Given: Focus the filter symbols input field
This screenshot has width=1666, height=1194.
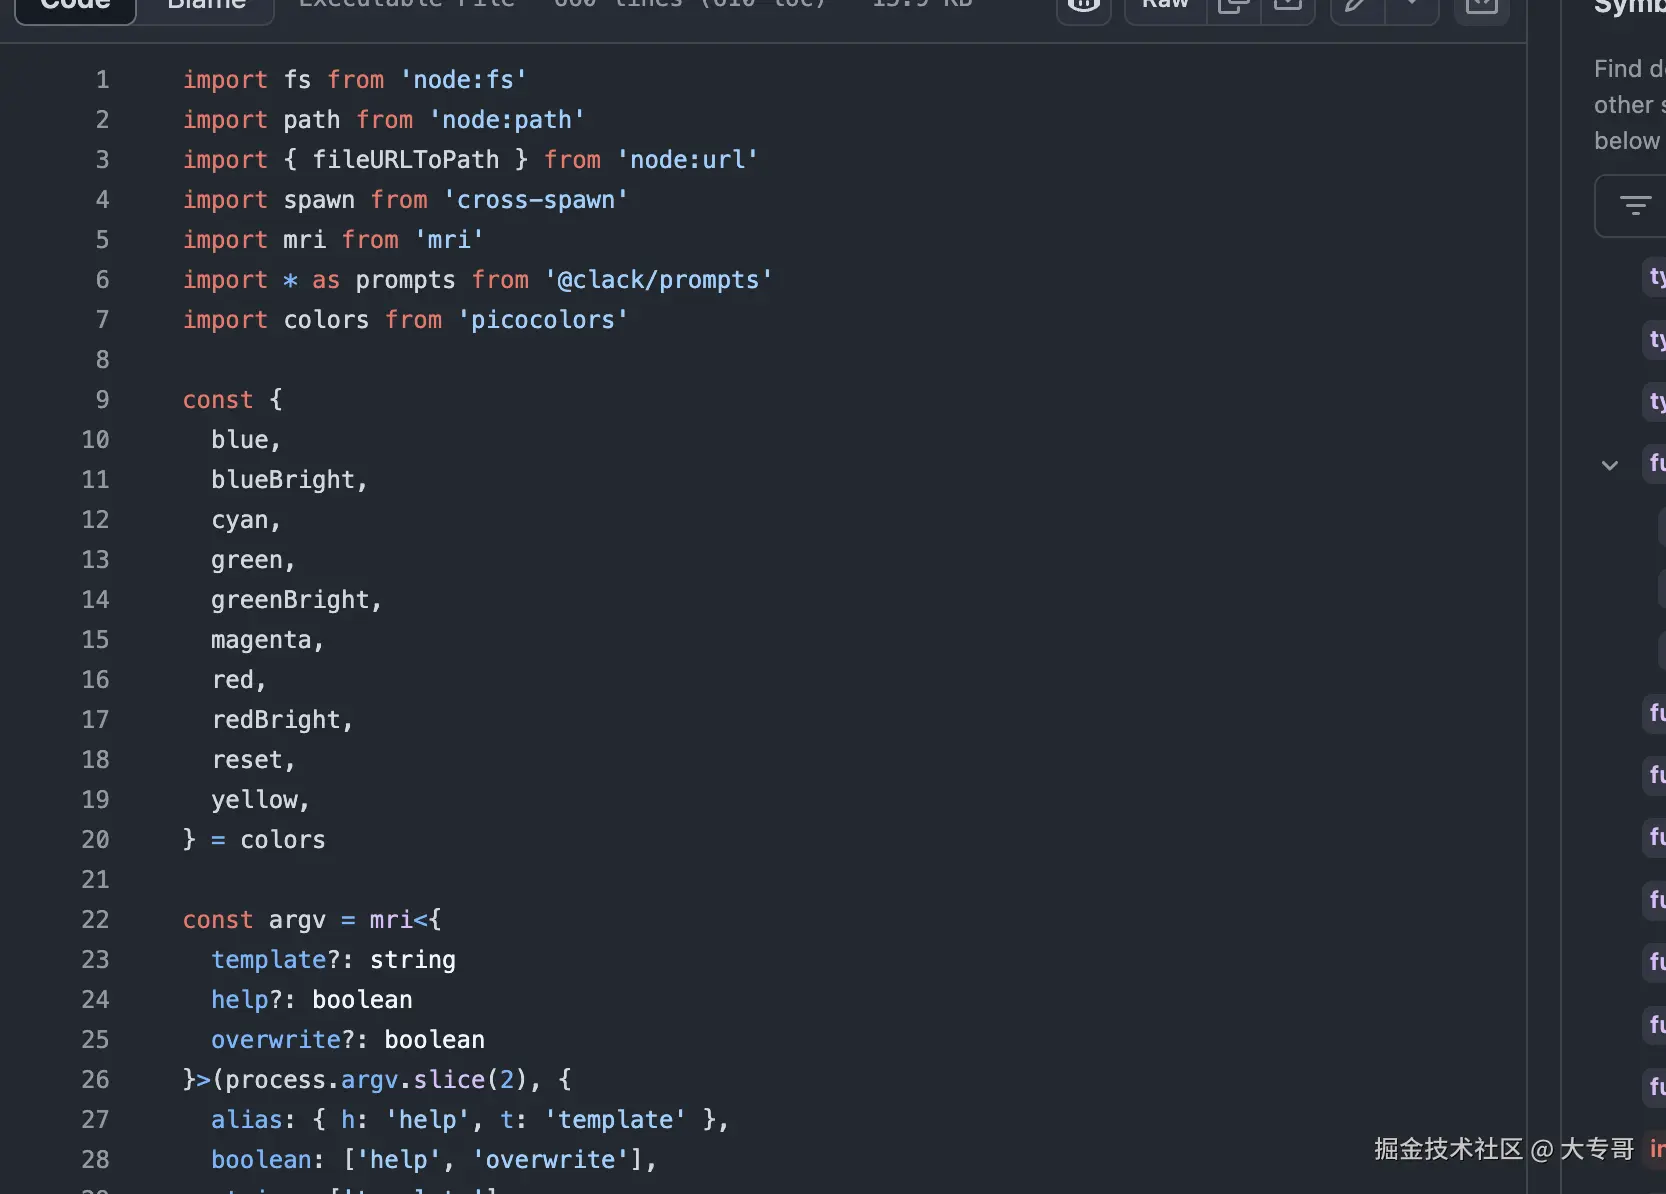Looking at the screenshot, I should point(1632,206).
